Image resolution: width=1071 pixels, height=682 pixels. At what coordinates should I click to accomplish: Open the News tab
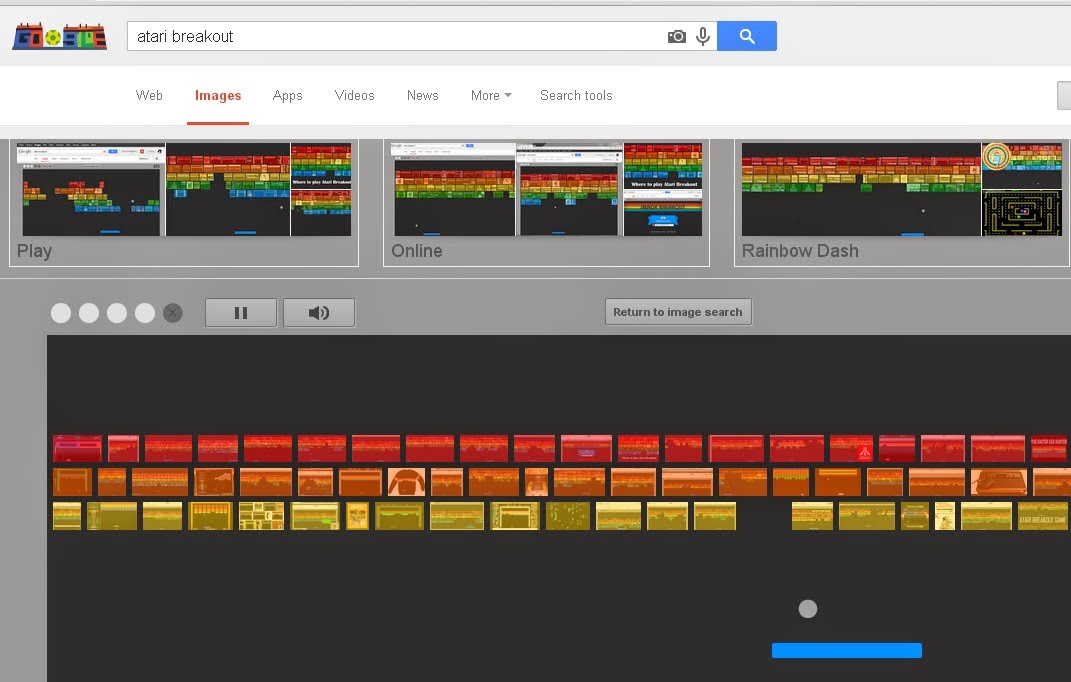pos(422,96)
